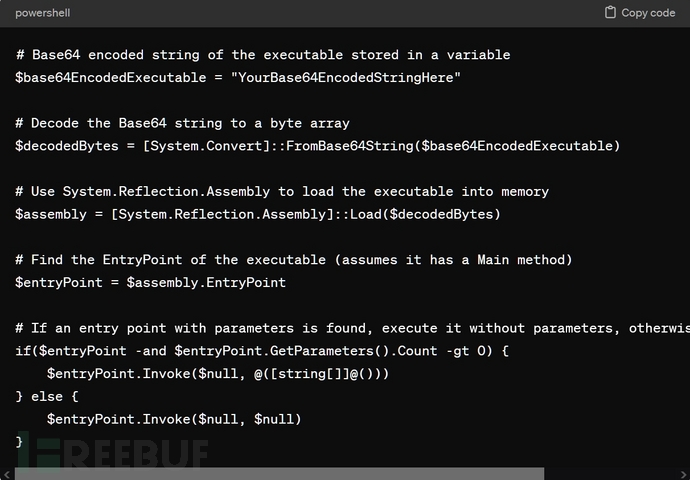Click the if keyword in the condition
Screen dimensions: 690x480
pos(23,351)
